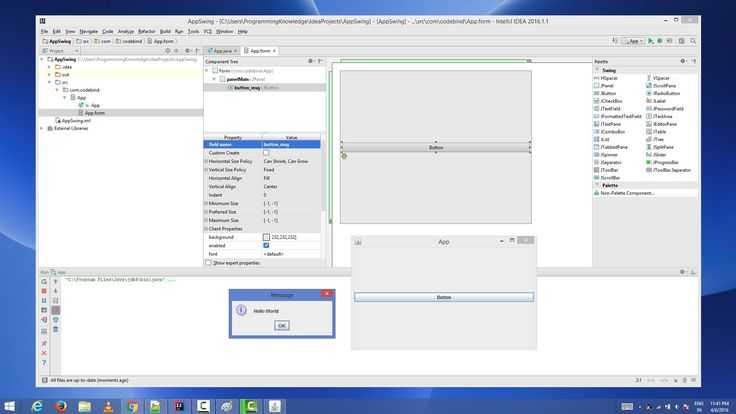
Task: Expand the .idea folder node
Action: pyautogui.click(x=50, y=67)
